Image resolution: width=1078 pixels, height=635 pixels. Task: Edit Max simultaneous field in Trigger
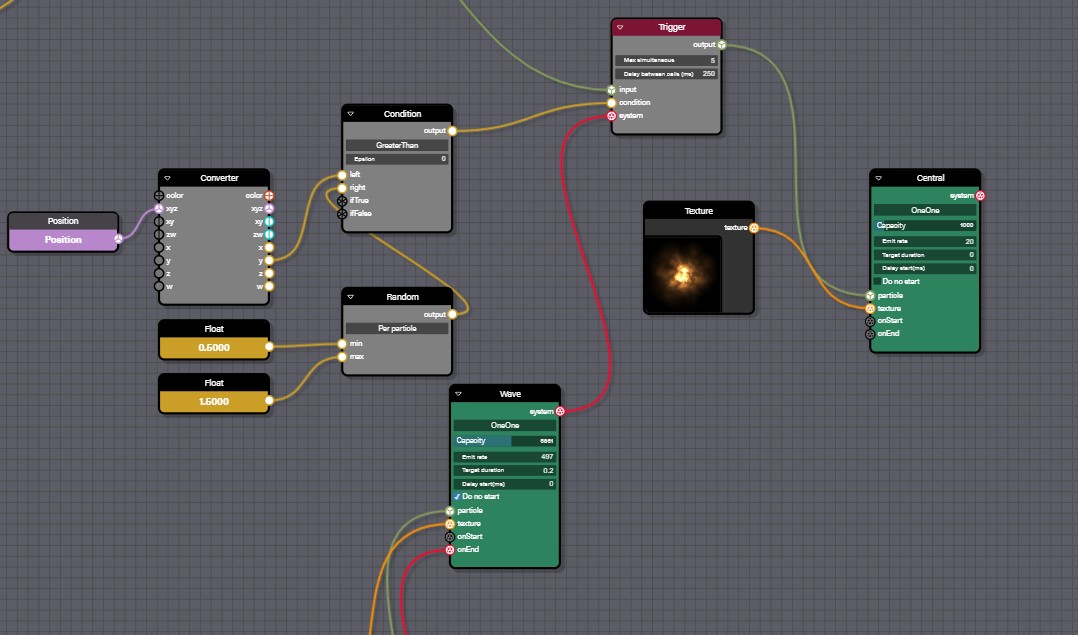point(666,60)
